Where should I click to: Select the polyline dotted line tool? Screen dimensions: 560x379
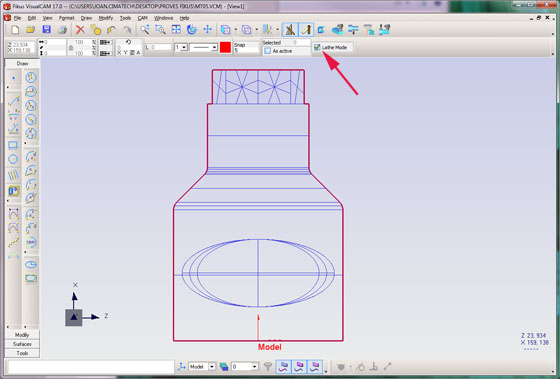13,243
